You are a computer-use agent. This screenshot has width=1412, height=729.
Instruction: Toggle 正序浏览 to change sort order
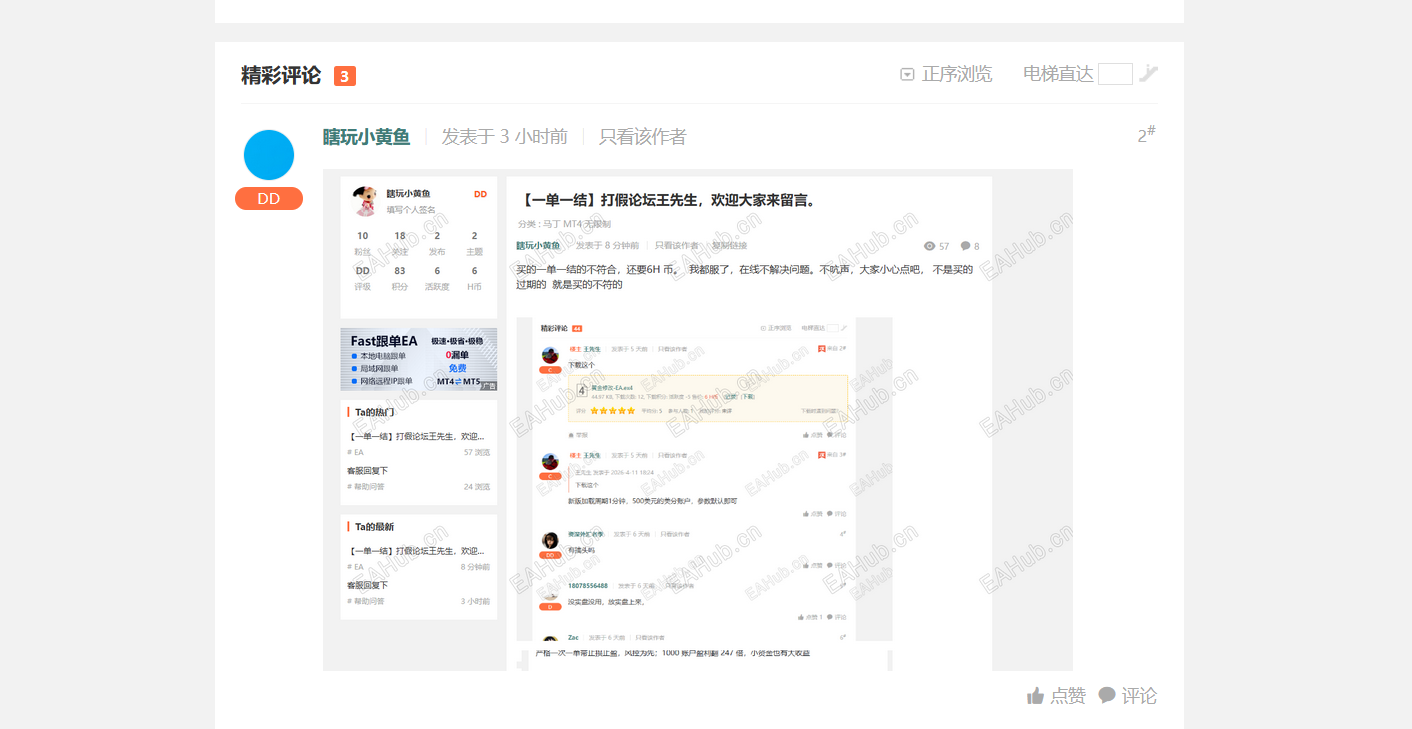click(x=954, y=73)
